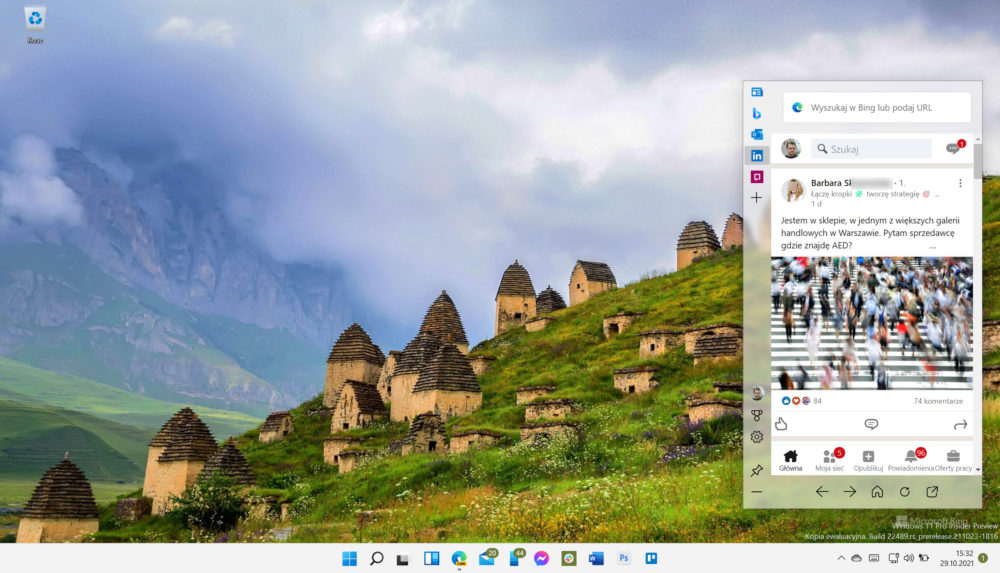Like the post with thumbs-up icon
Screen dimensions: 1000x573
(x=781, y=424)
